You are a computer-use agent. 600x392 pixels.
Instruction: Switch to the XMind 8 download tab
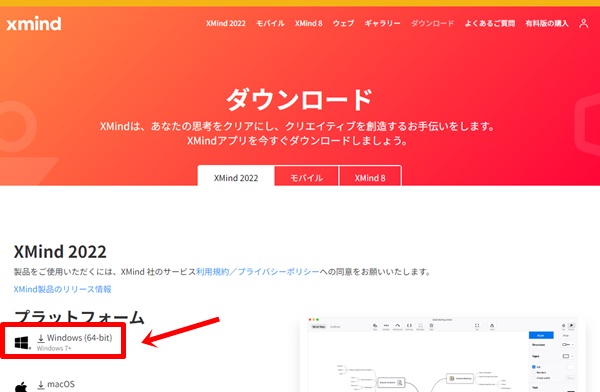point(370,176)
